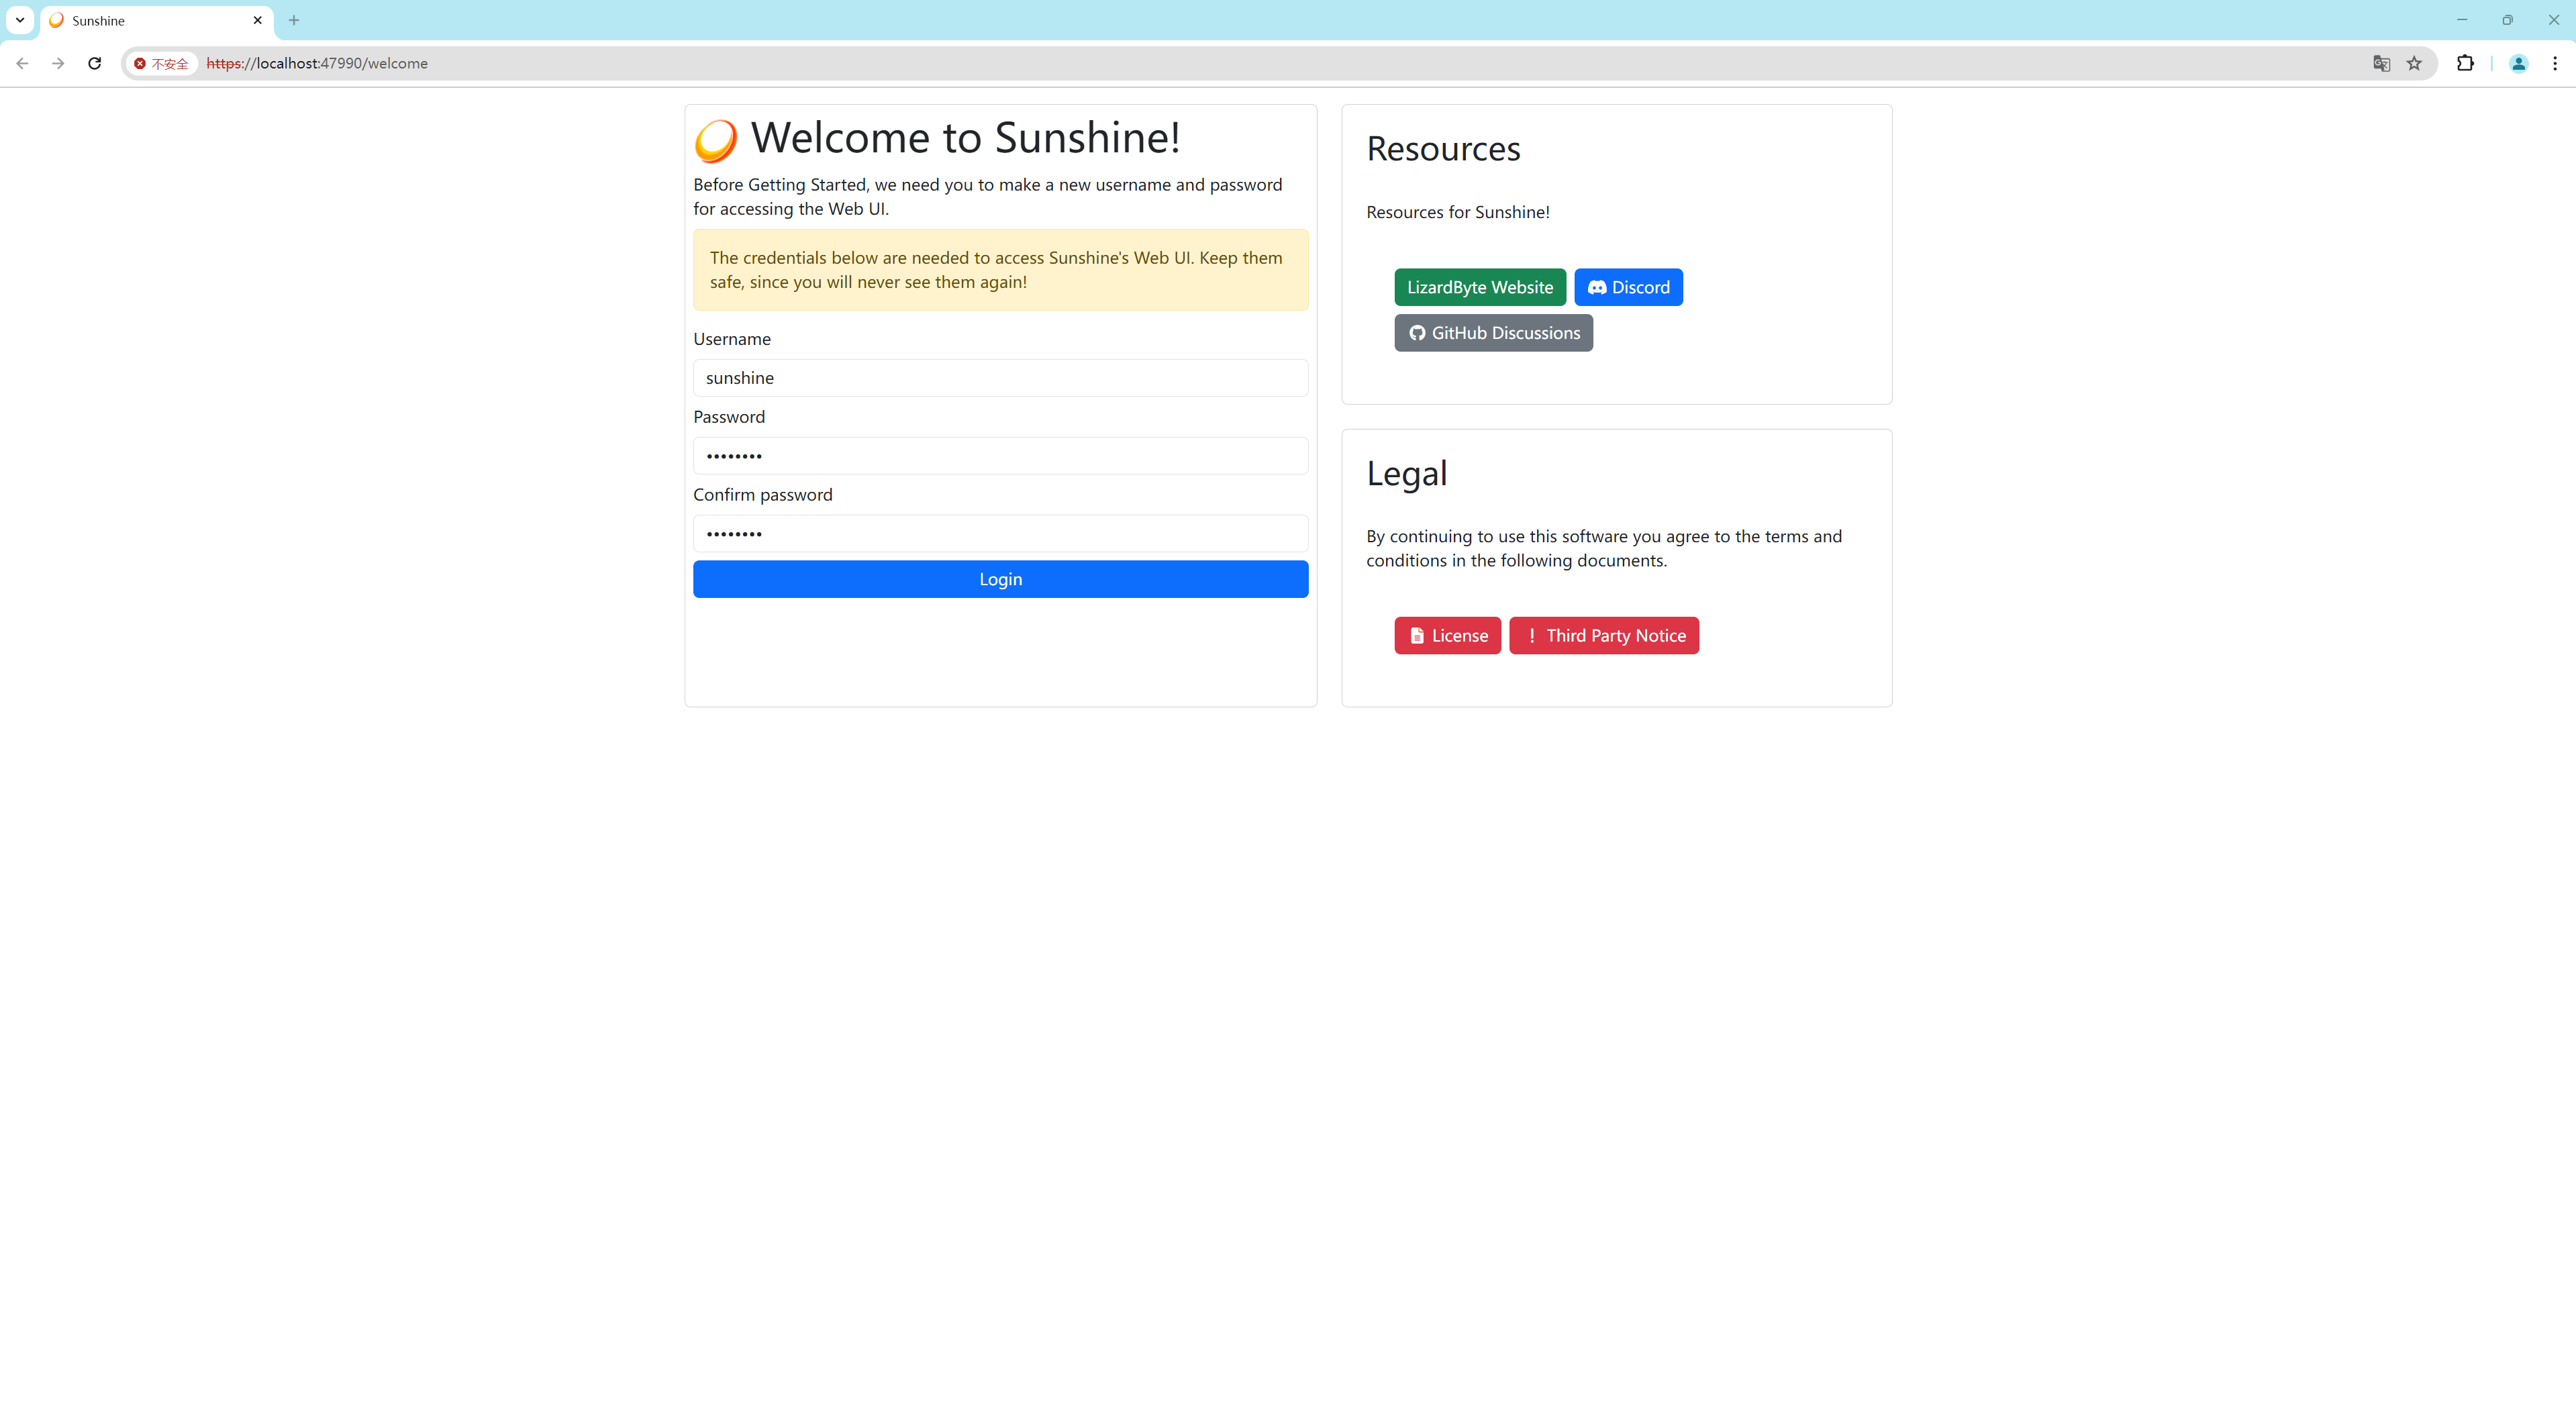Open the translate page icon

[x=2381, y=63]
